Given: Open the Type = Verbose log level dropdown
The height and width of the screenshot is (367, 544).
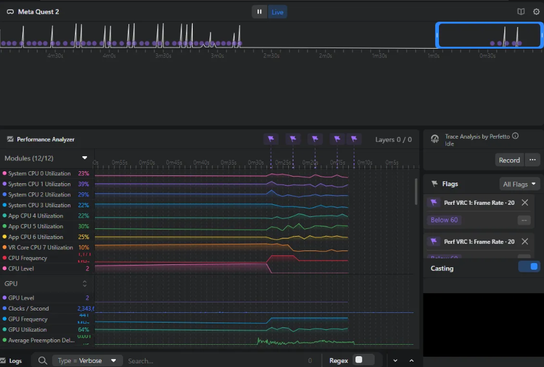Looking at the screenshot, I should [x=87, y=361].
